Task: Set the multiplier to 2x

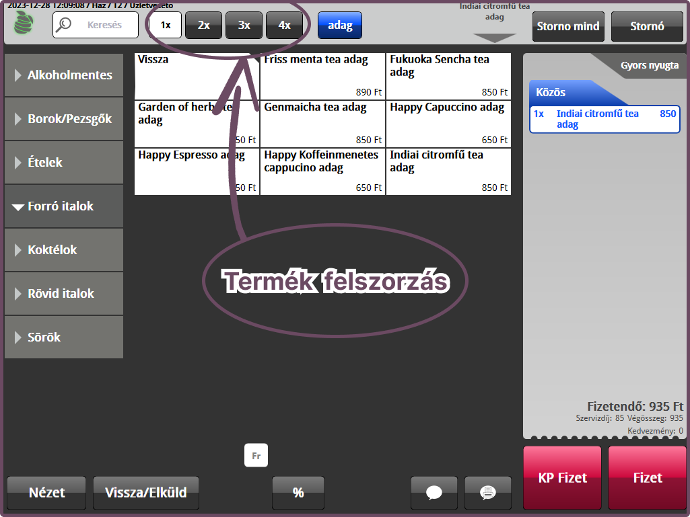Action: point(204,25)
